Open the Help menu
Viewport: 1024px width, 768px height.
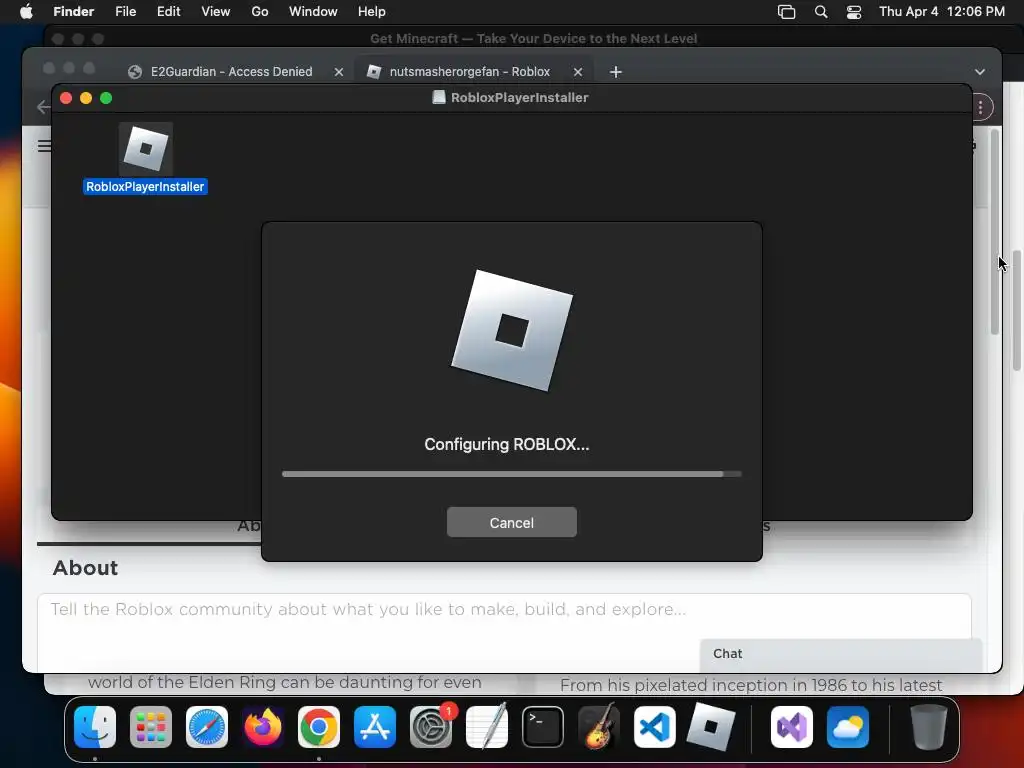click(x=372, y=11)
